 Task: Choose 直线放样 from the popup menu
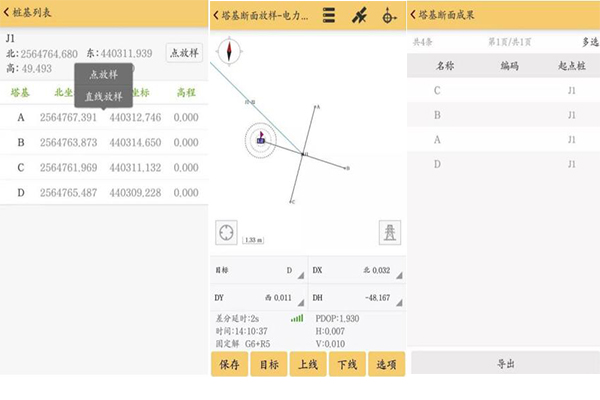[x=104, y=97]
